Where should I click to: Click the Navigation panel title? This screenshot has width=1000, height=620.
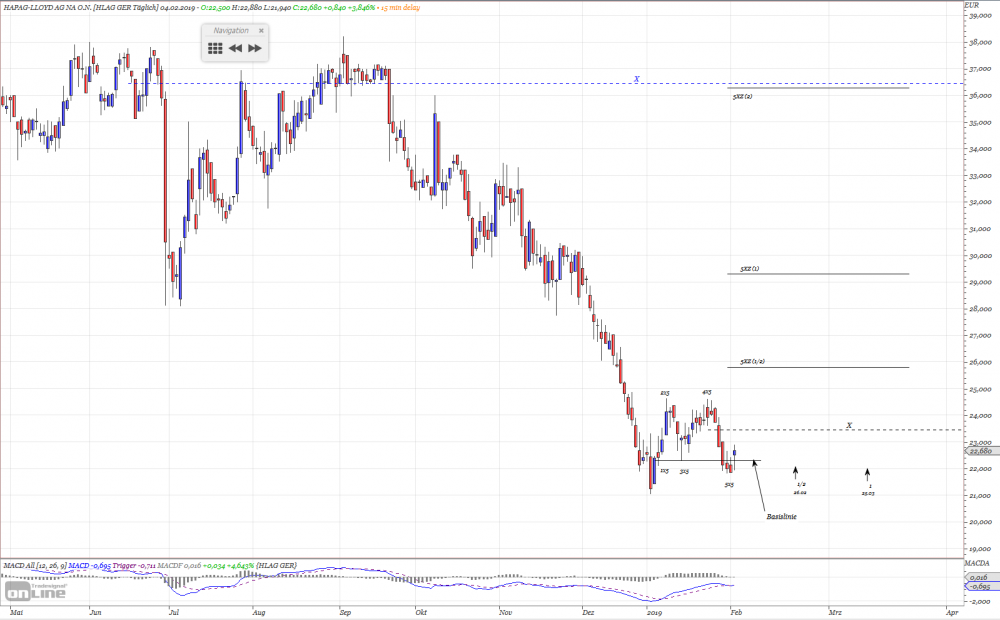coord(231,31)
